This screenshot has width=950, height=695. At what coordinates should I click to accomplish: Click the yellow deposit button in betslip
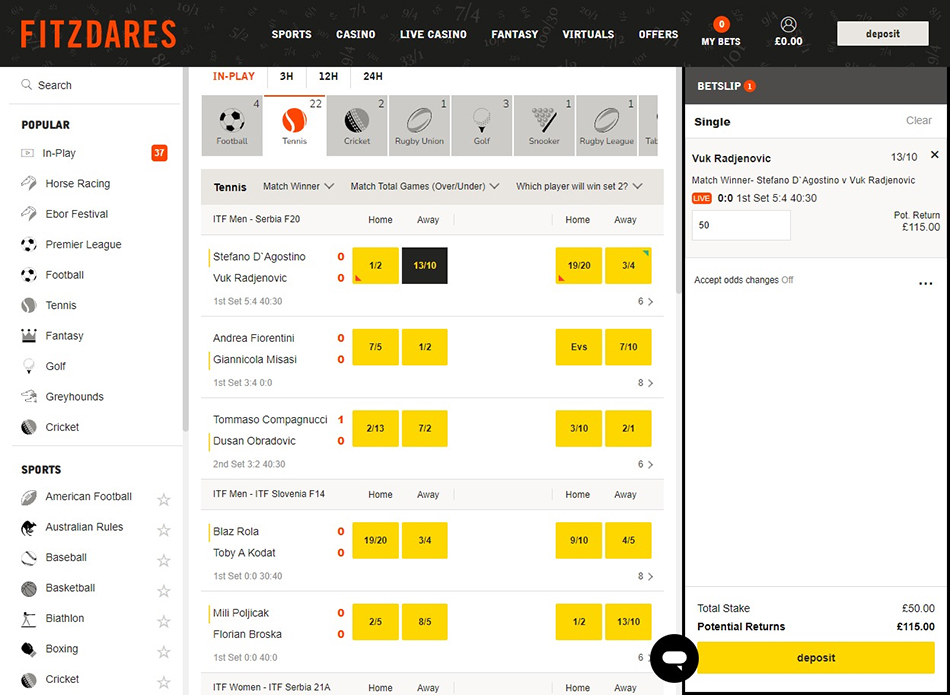(x=815, y=658)
